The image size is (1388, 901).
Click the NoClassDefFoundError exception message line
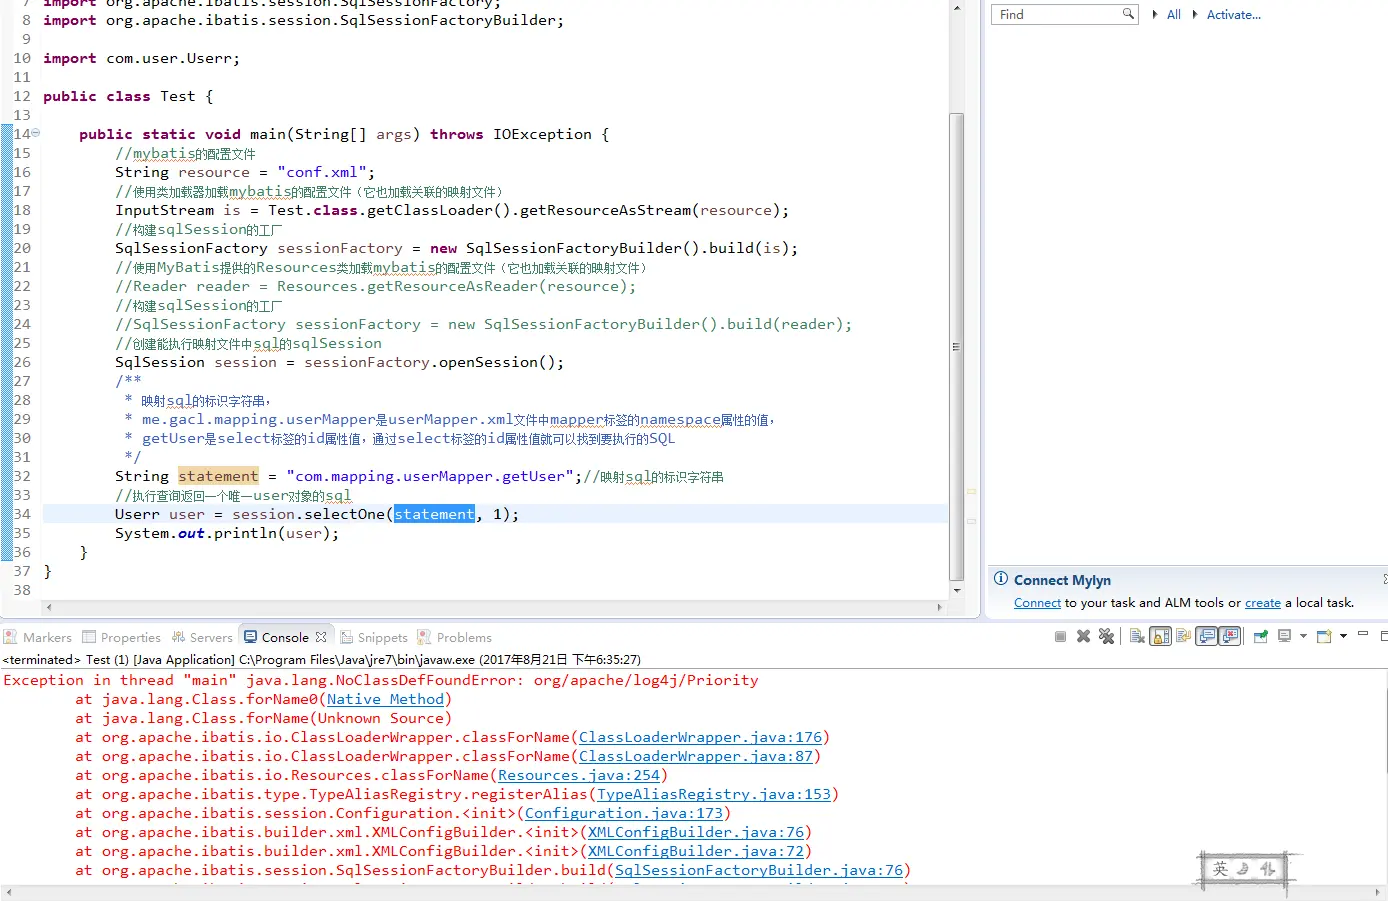[381, 680]
